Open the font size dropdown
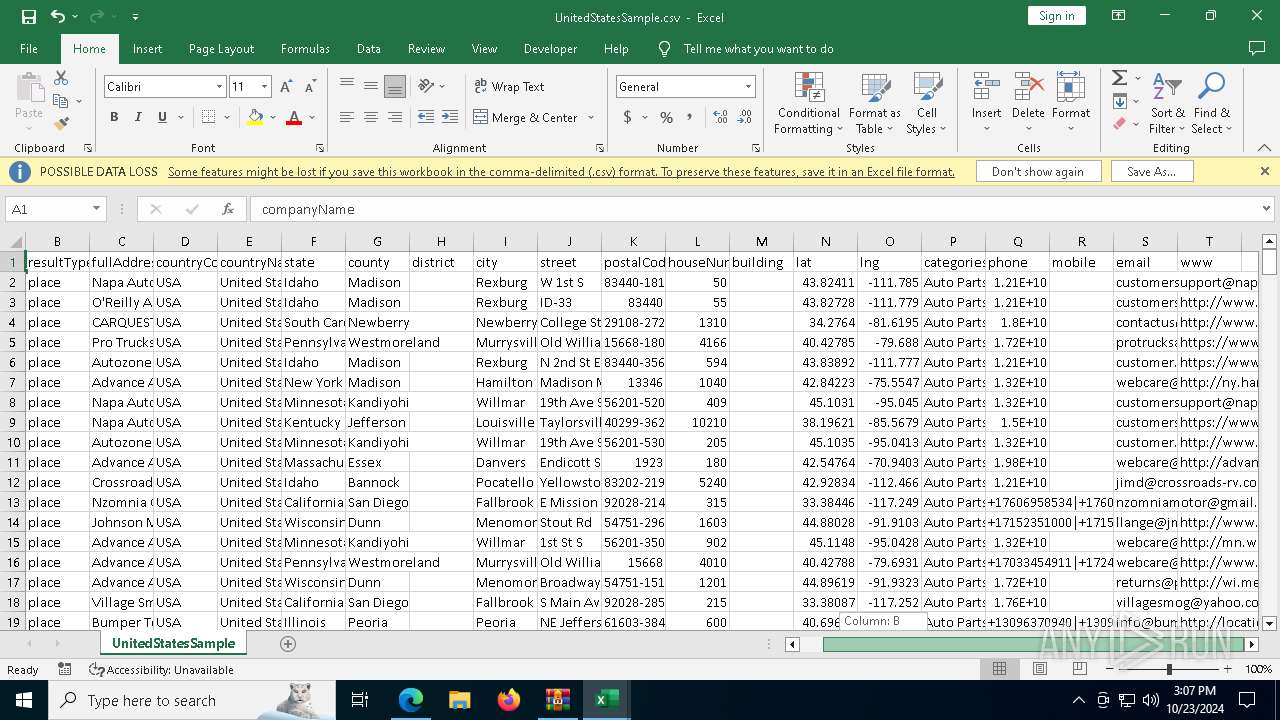The image size is (1280, 720). pyautogui.click(x=264, y=87)
